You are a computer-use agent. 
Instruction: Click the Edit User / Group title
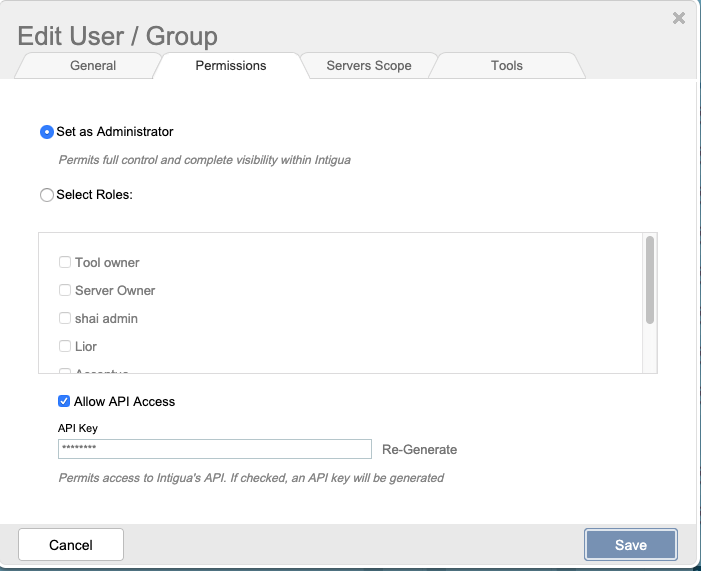click(118, 37)
